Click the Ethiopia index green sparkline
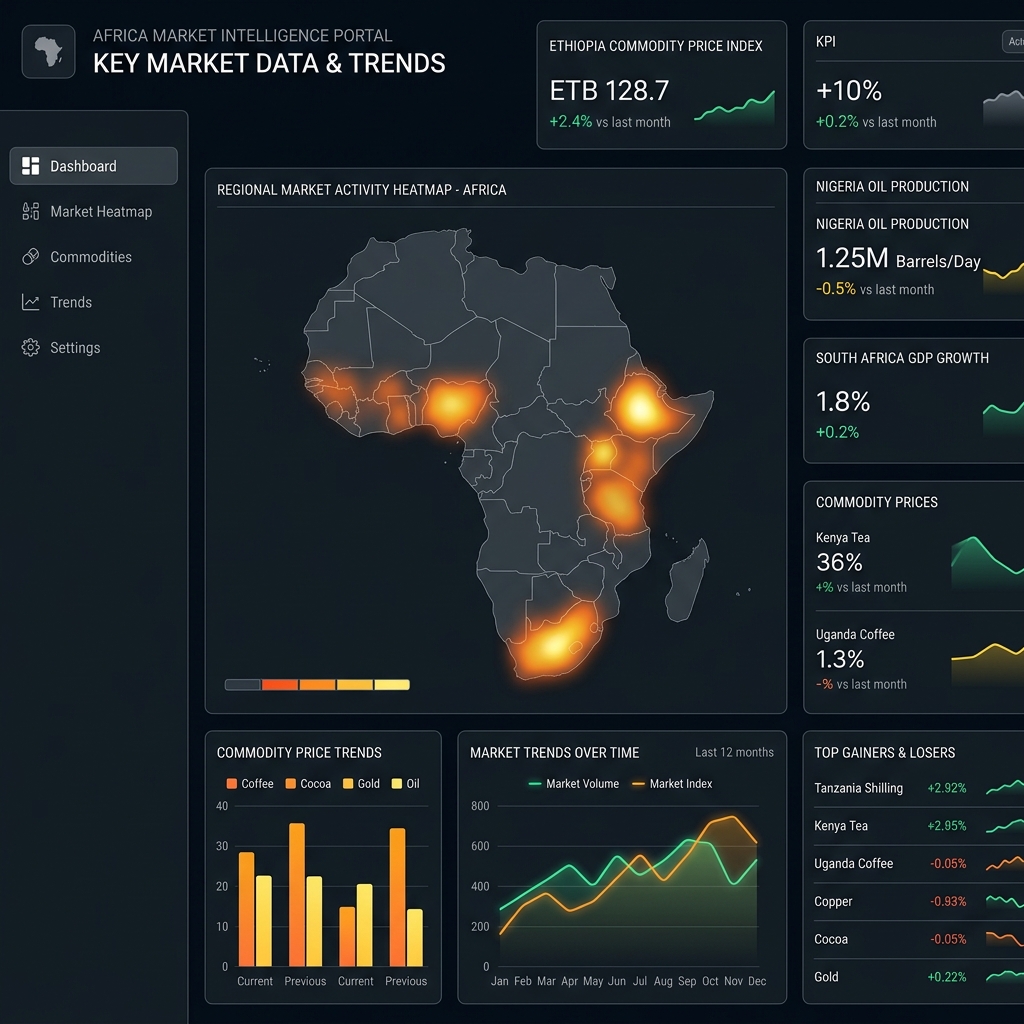1024x1024 pixels. pyautogui.click(x=734, y=106)
